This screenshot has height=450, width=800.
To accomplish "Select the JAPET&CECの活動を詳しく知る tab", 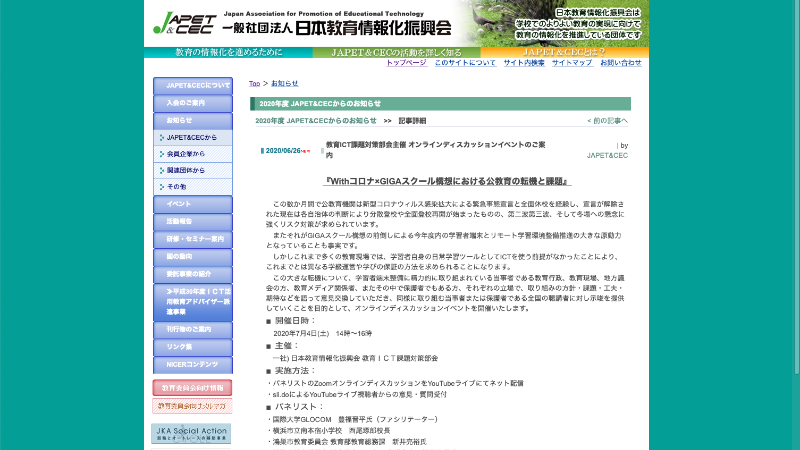I will (396, 52).
